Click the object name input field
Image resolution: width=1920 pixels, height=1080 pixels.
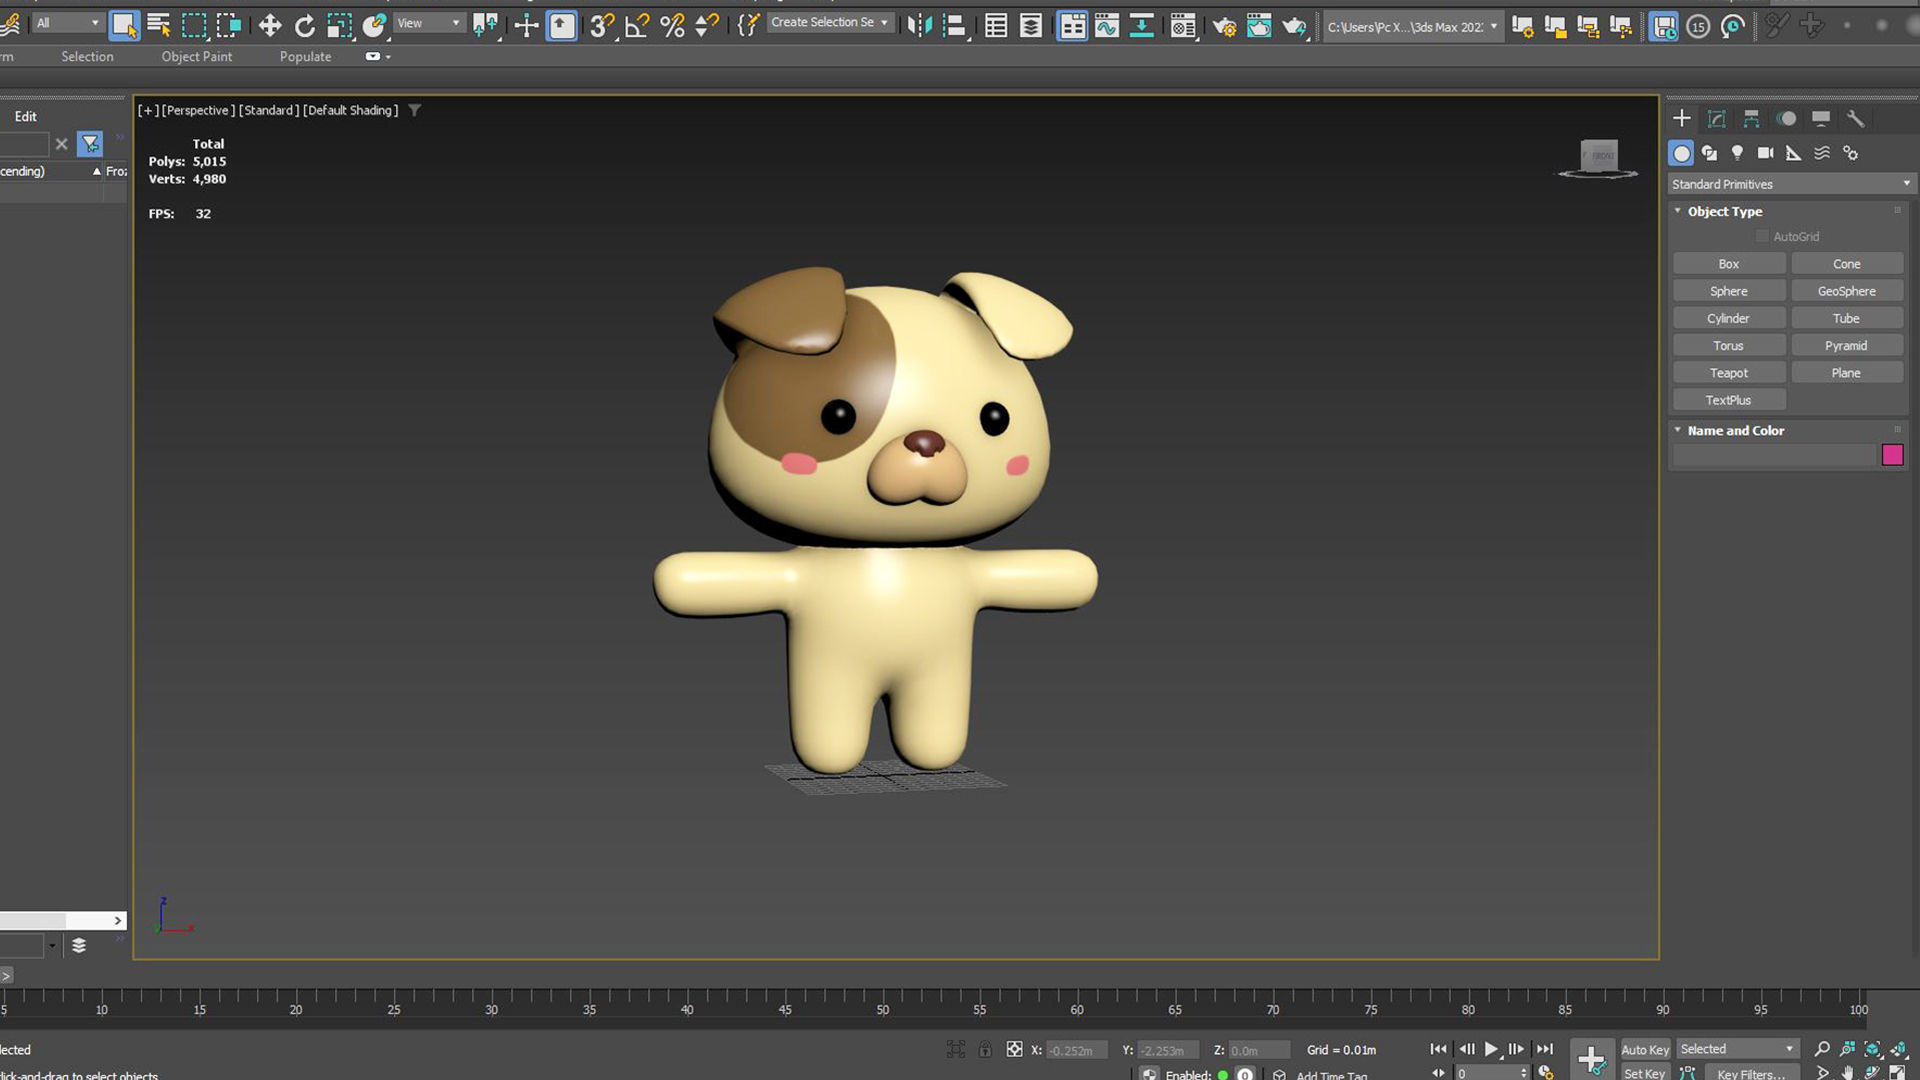(1774, 455)
